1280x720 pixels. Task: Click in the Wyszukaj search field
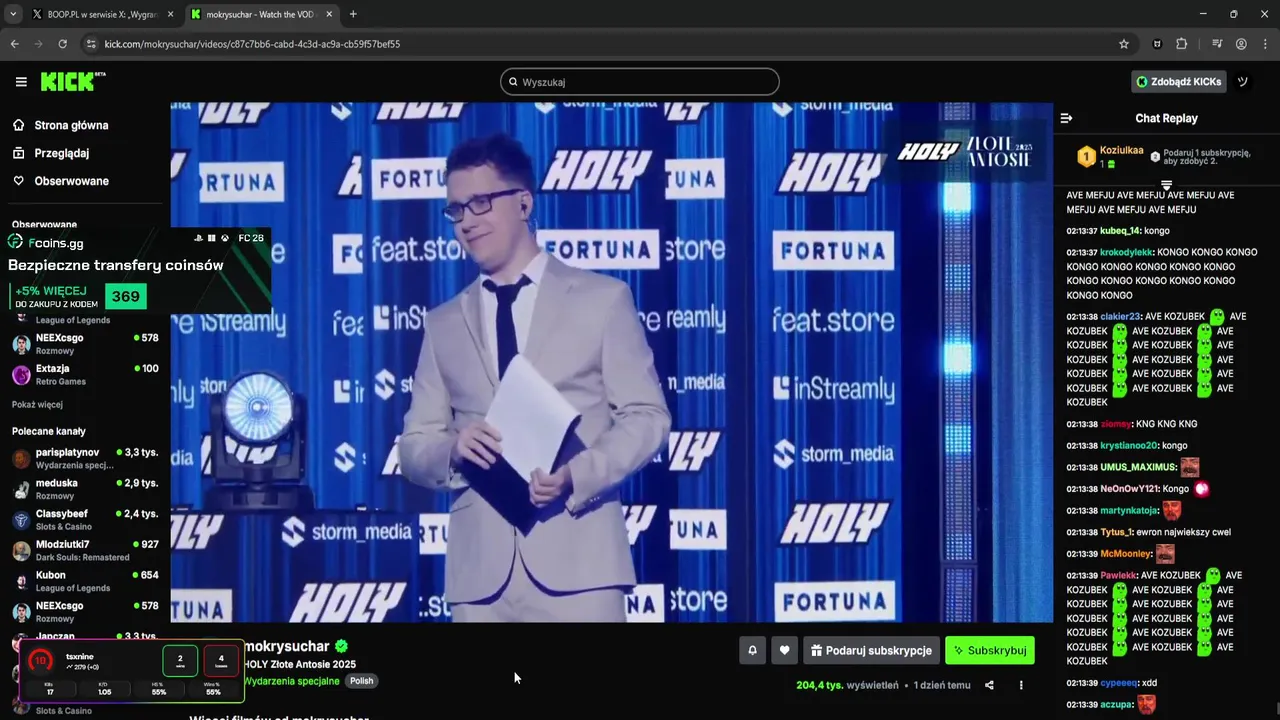pos(640,82)
